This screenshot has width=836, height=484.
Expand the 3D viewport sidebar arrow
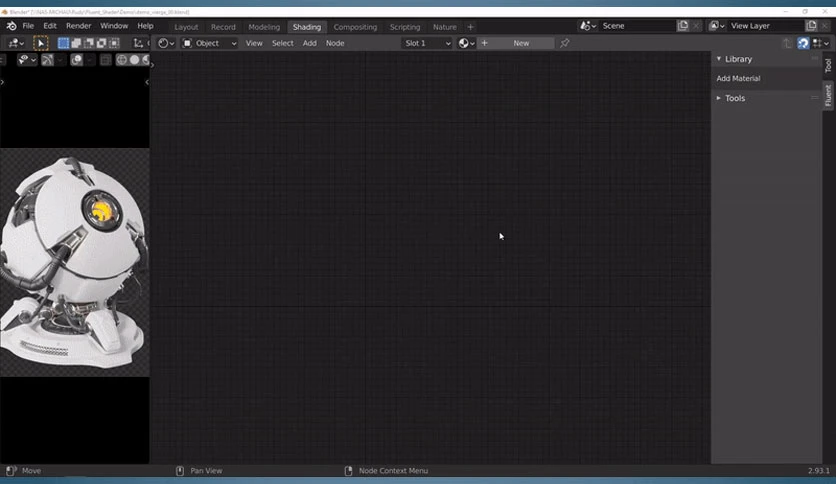point(147,82)
